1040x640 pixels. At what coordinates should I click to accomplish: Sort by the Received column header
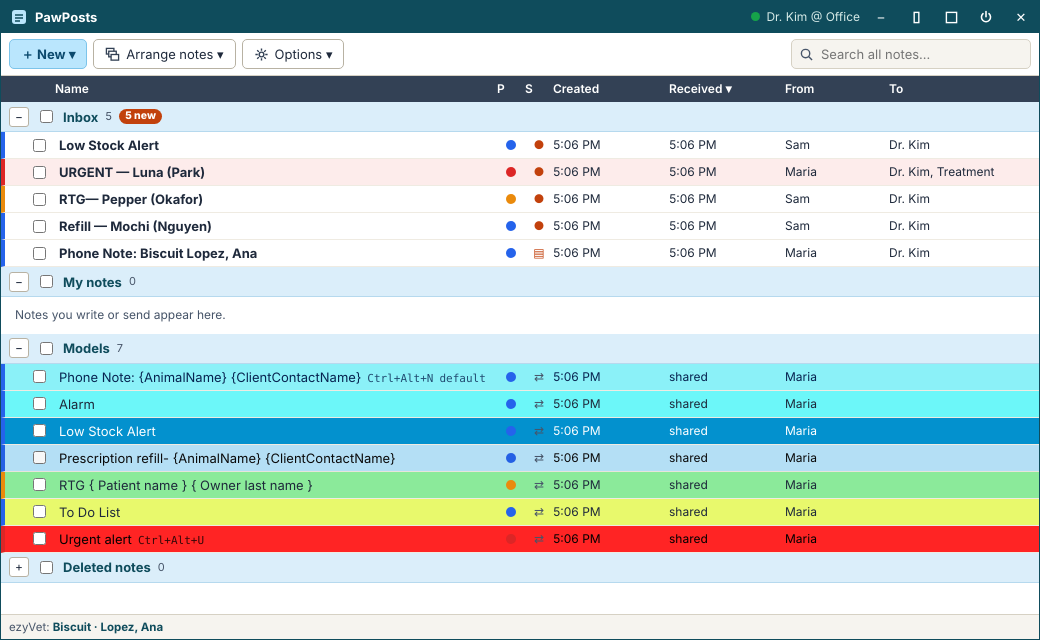click(x=700, y=89)
